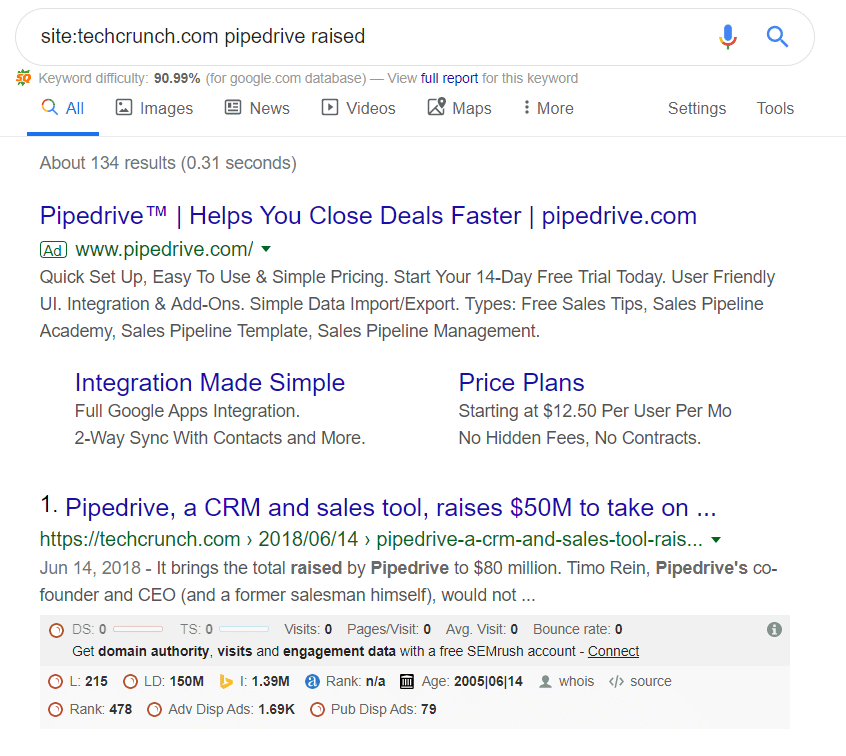Open the Integration Made Simple sitelink

coord(210,383)
